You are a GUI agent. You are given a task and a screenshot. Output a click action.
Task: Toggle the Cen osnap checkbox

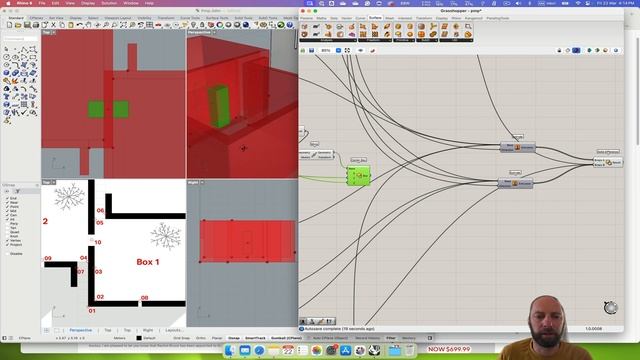point(7,215)
